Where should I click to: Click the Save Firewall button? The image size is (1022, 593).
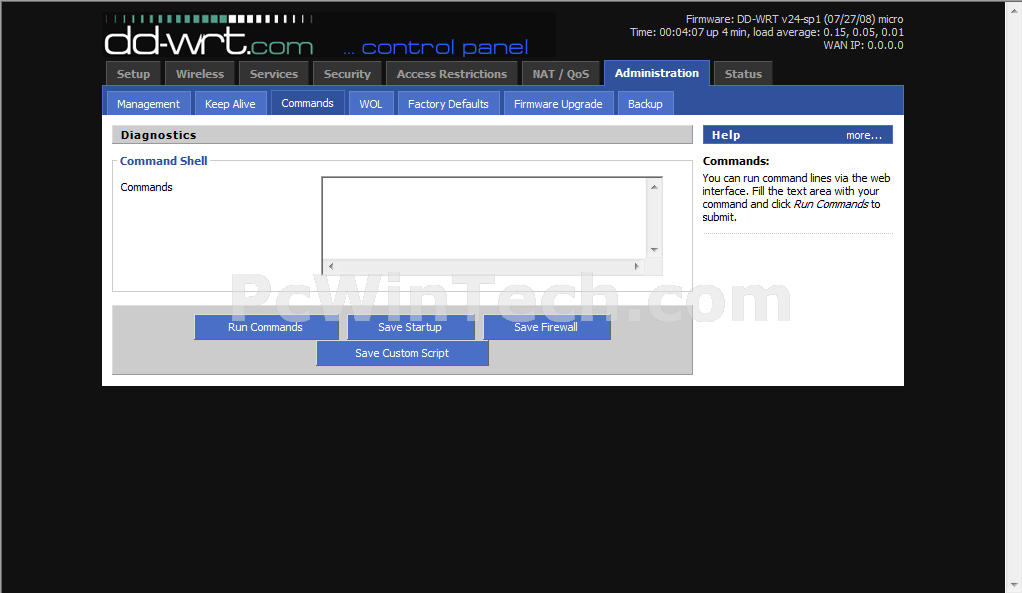pos(546,327)
